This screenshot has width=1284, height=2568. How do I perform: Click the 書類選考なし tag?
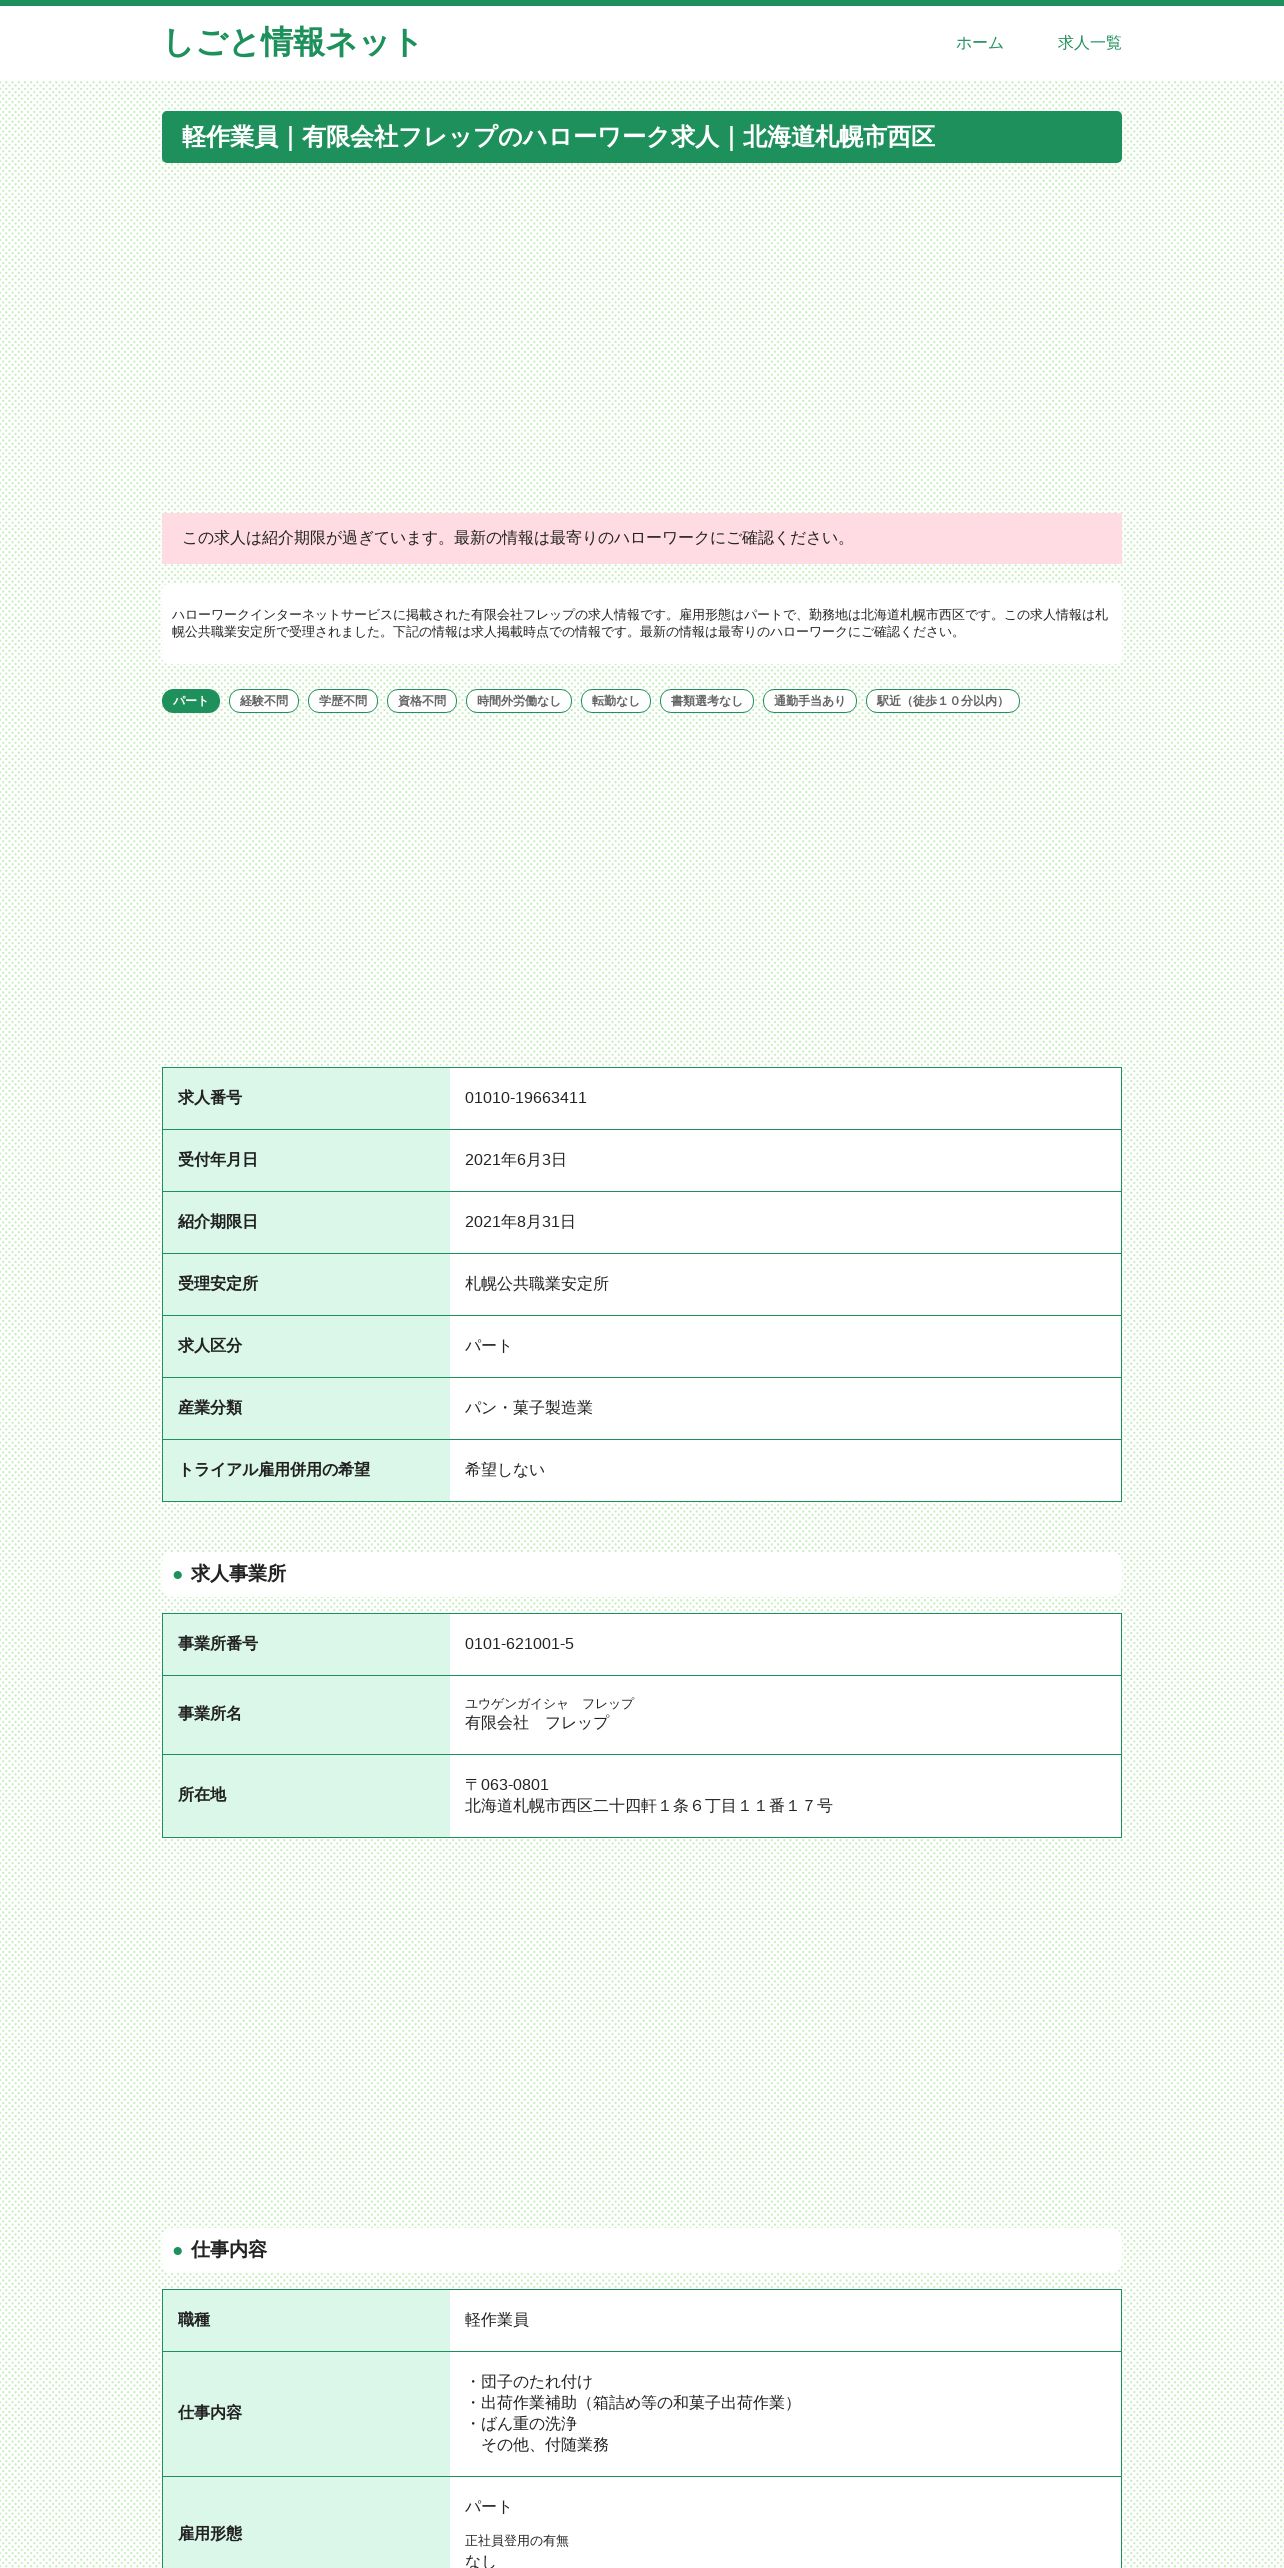point(707,701)
